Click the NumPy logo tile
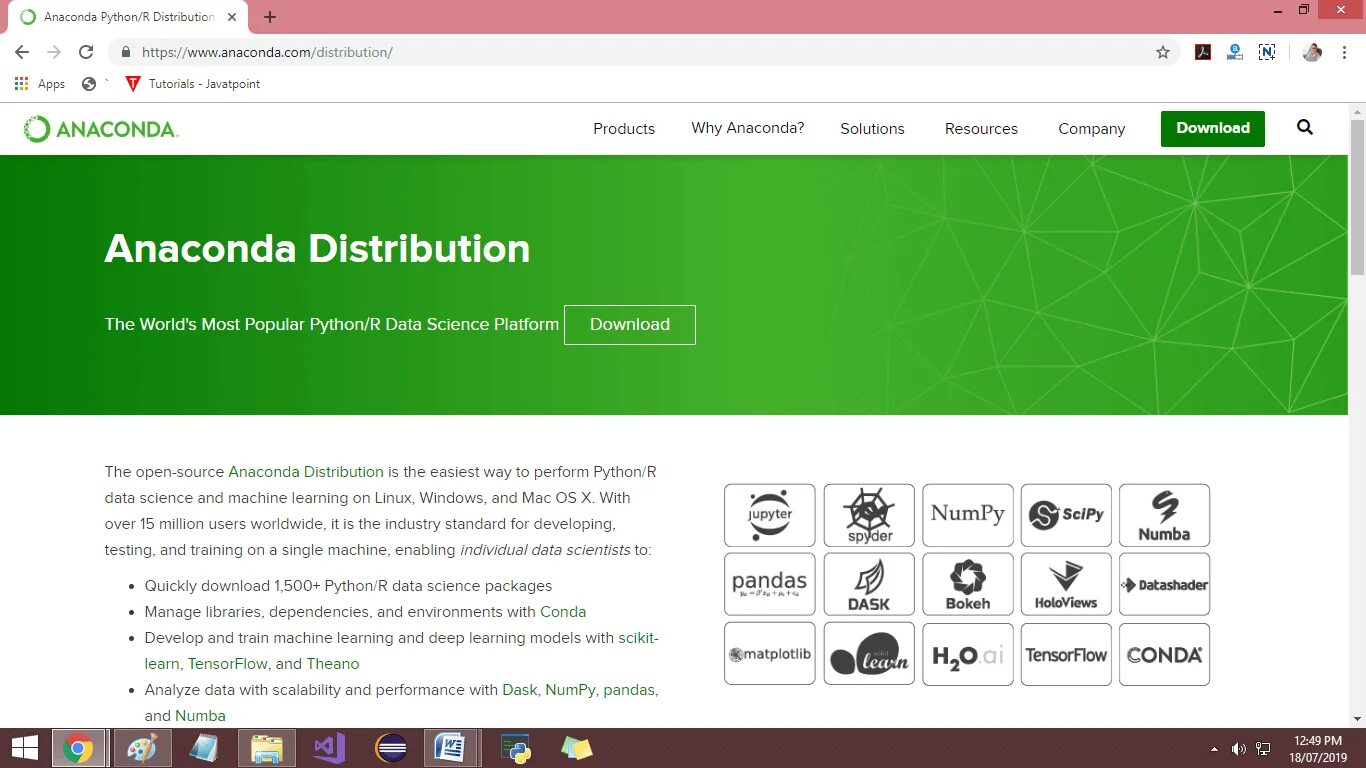1366x768 pixels. 968,516
